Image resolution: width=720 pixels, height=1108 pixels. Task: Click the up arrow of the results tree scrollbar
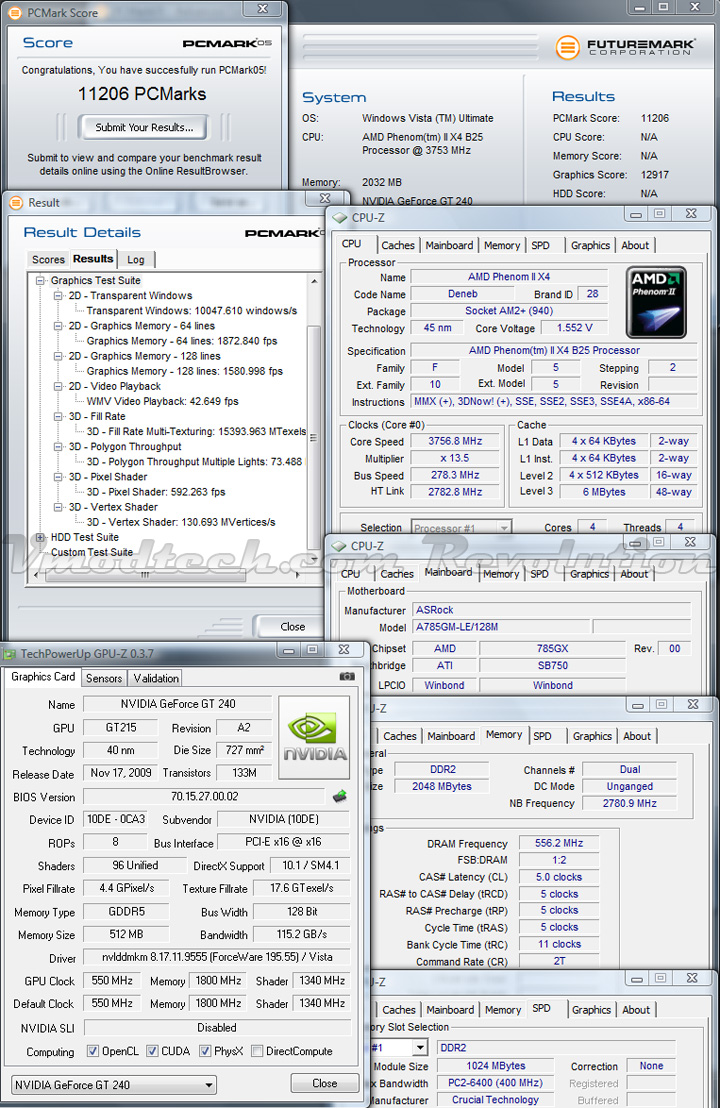(x=314, y=281)
